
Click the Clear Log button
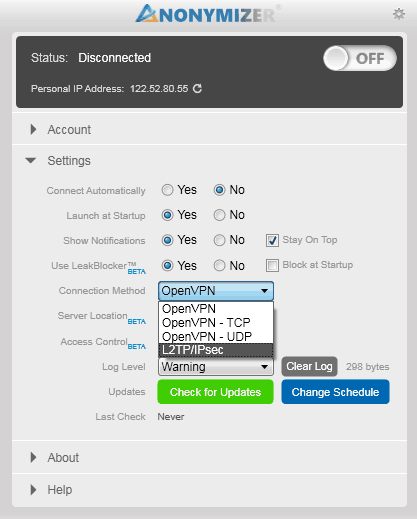[x=309, y=366]
